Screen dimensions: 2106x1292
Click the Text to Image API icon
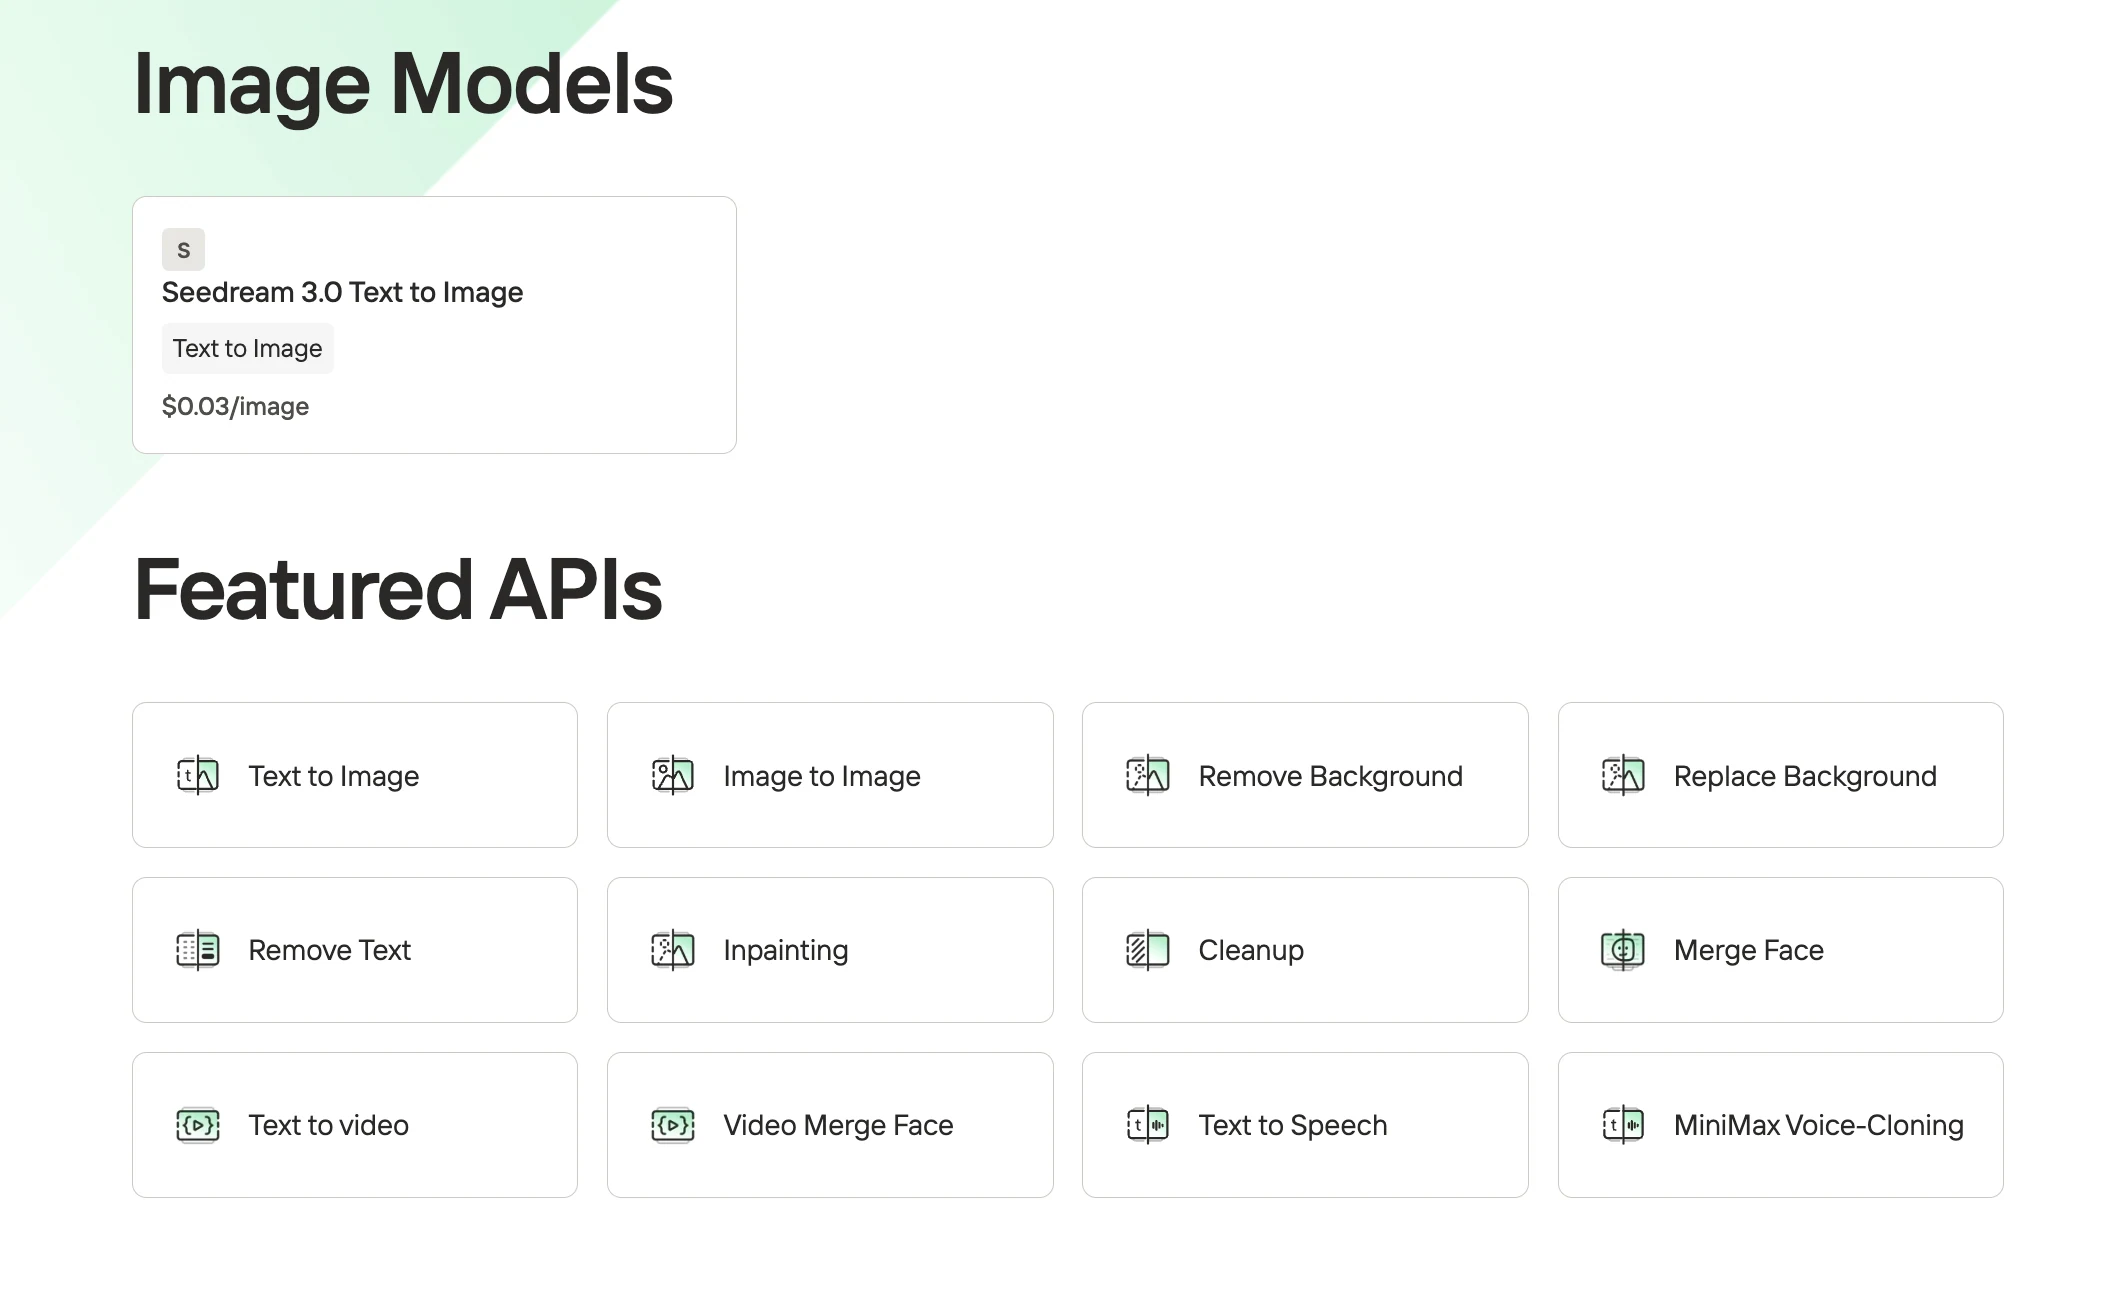click(198, 775)
